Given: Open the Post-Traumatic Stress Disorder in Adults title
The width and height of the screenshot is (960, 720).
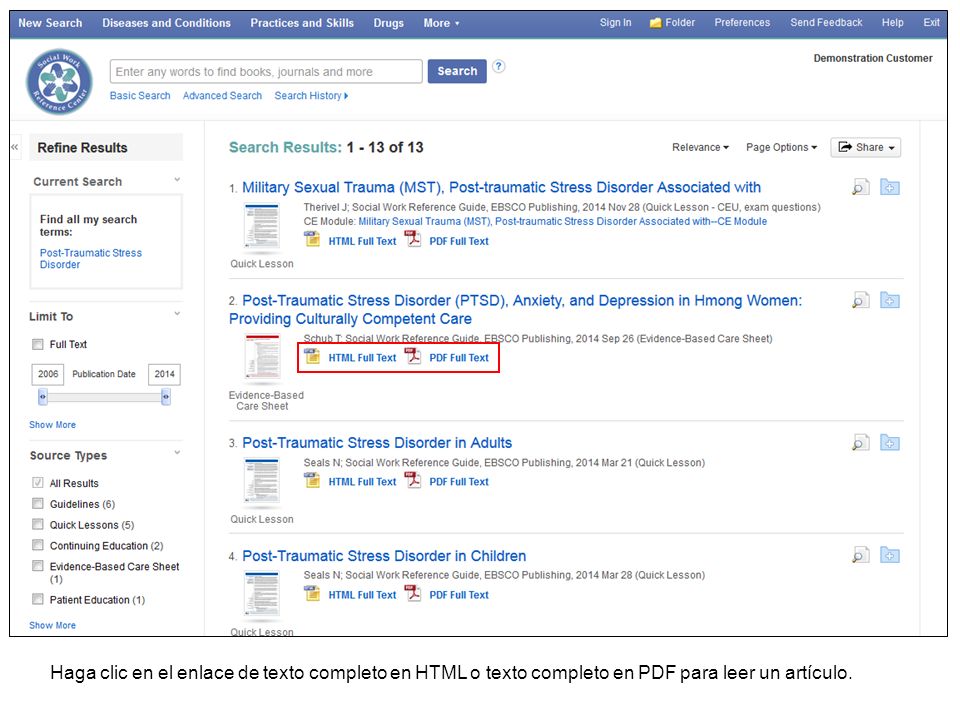Looking at the screenshot, I should coord(377,443).
